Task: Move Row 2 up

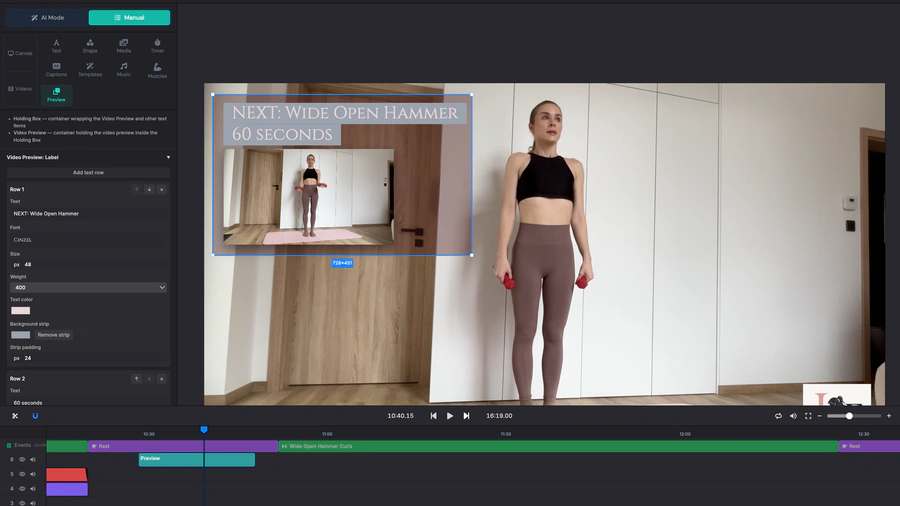Action: point(137,379)
